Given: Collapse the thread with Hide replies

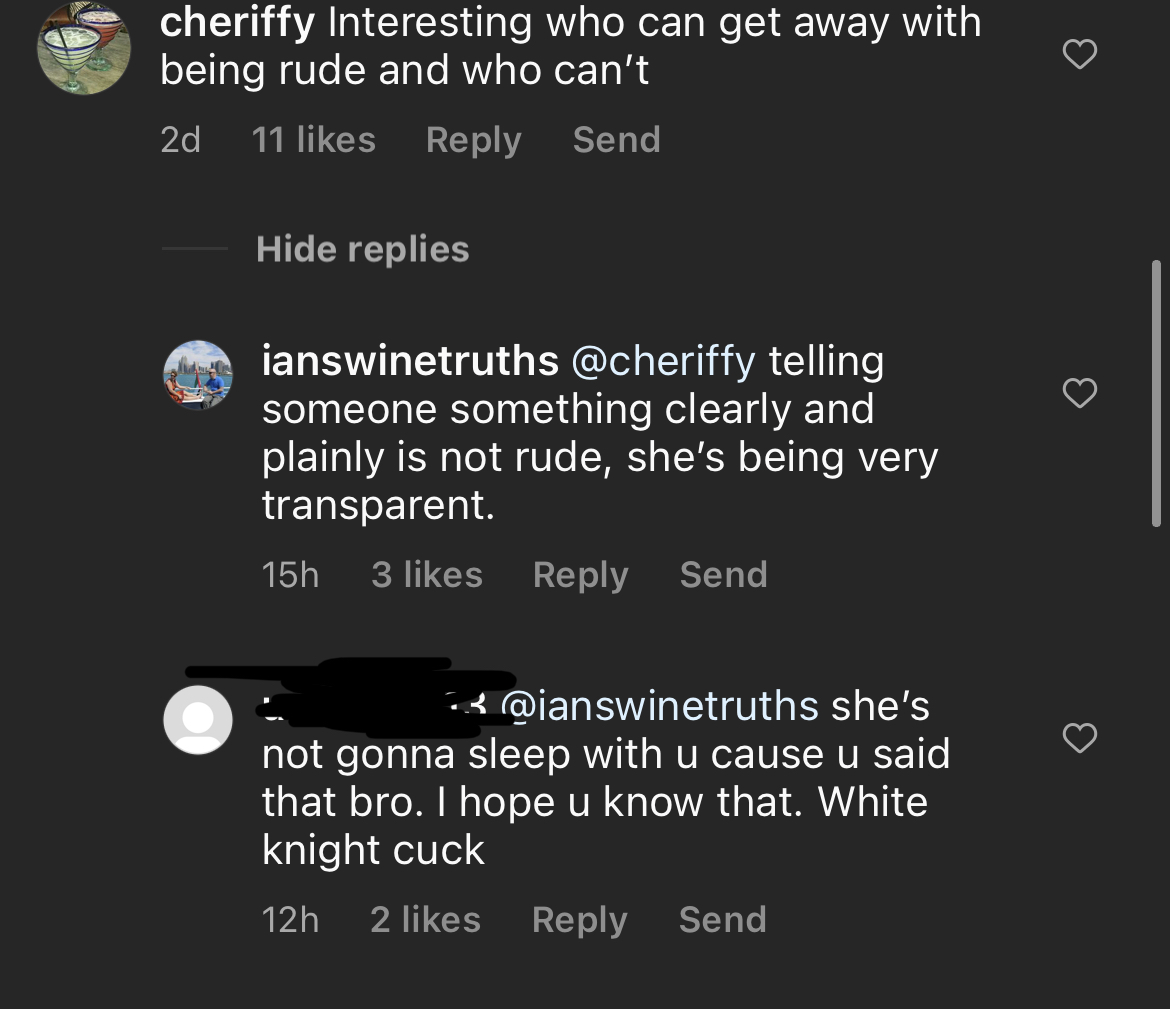Looking at the screenshot, I should click(x=363, y=249).
